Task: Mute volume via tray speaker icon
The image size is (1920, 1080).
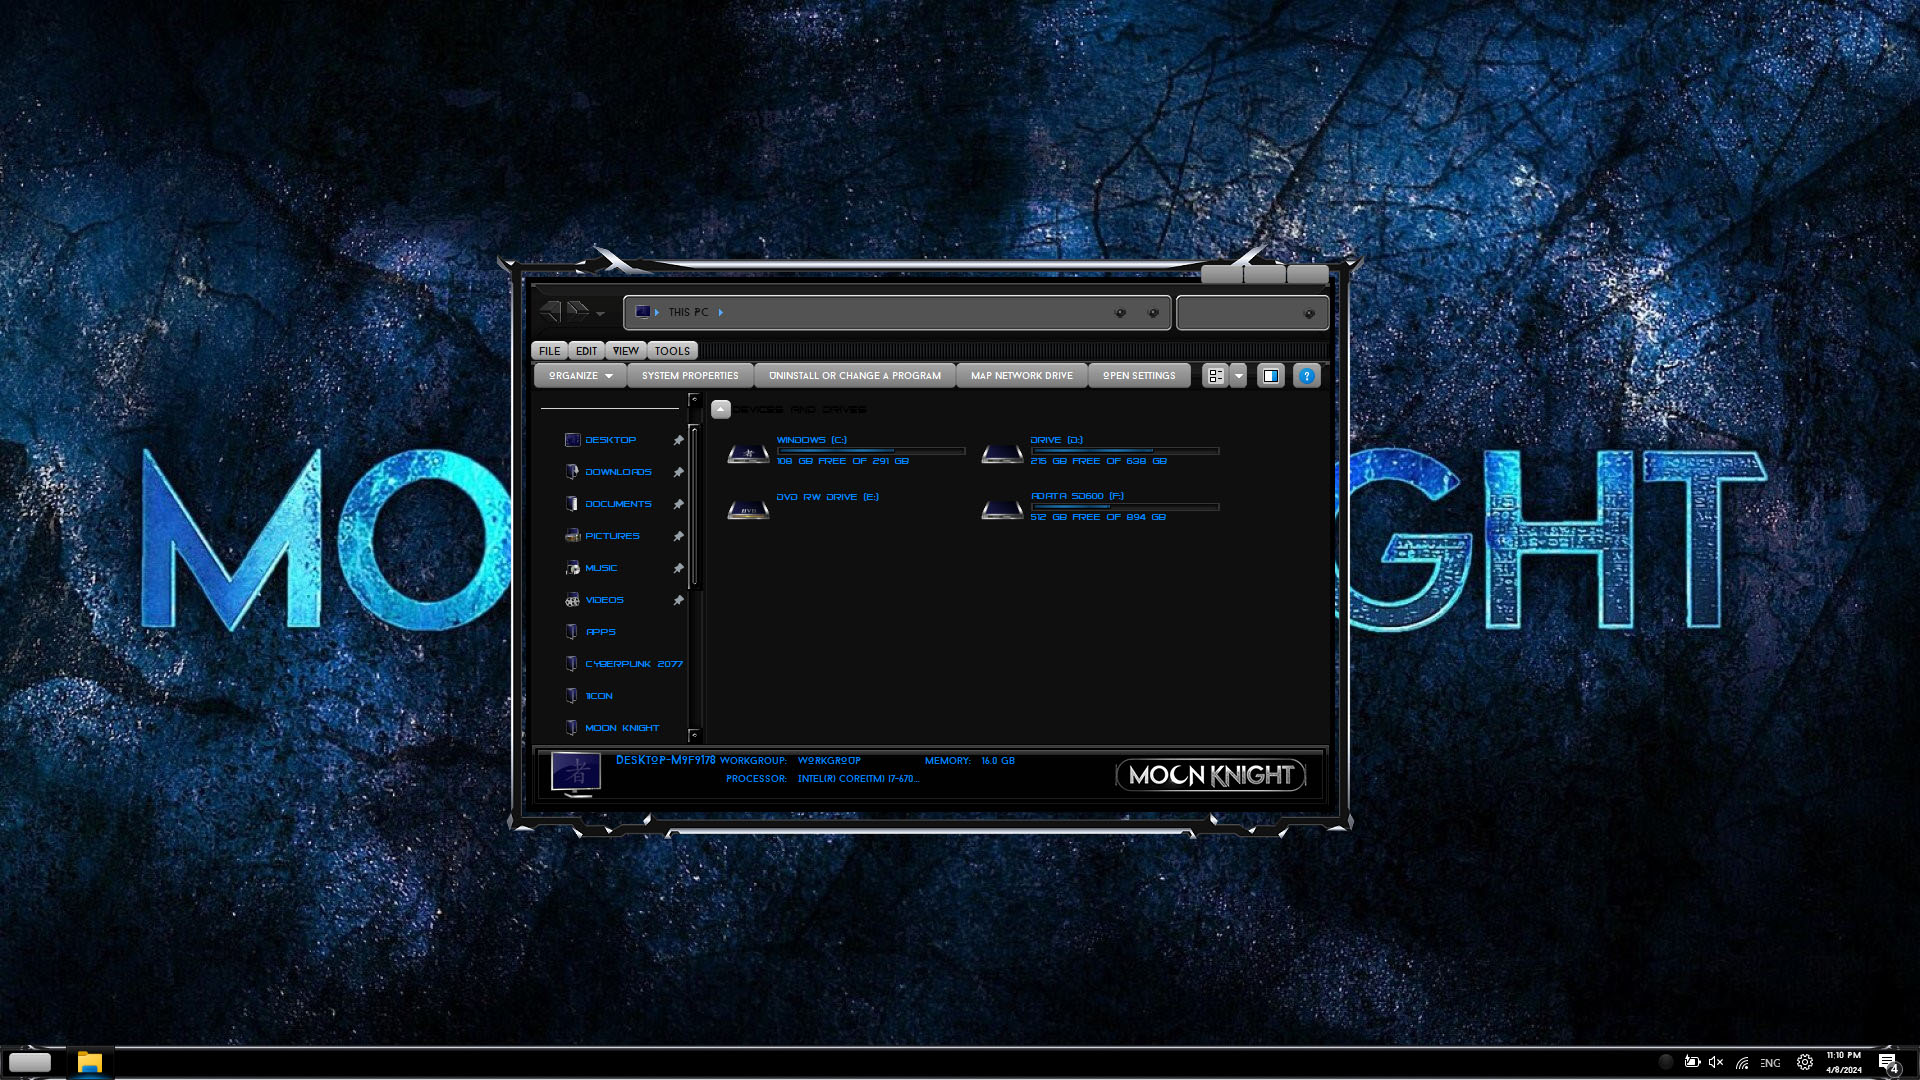Action: [x=1716, y=1062]
